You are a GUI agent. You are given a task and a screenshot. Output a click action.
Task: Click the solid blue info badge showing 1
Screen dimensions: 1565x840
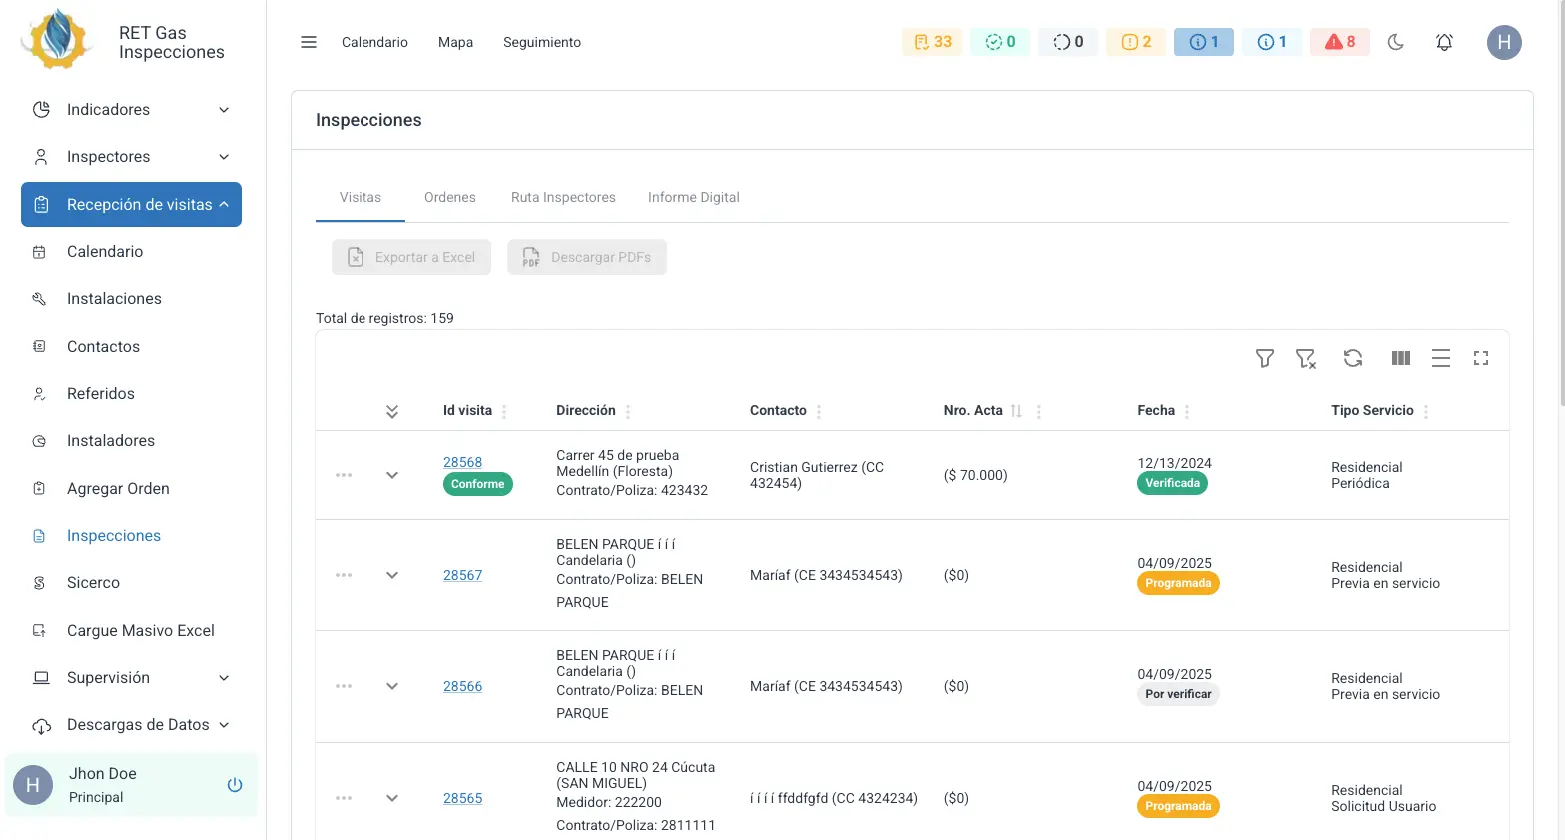pyautogui.click(x=1204, y=42)
